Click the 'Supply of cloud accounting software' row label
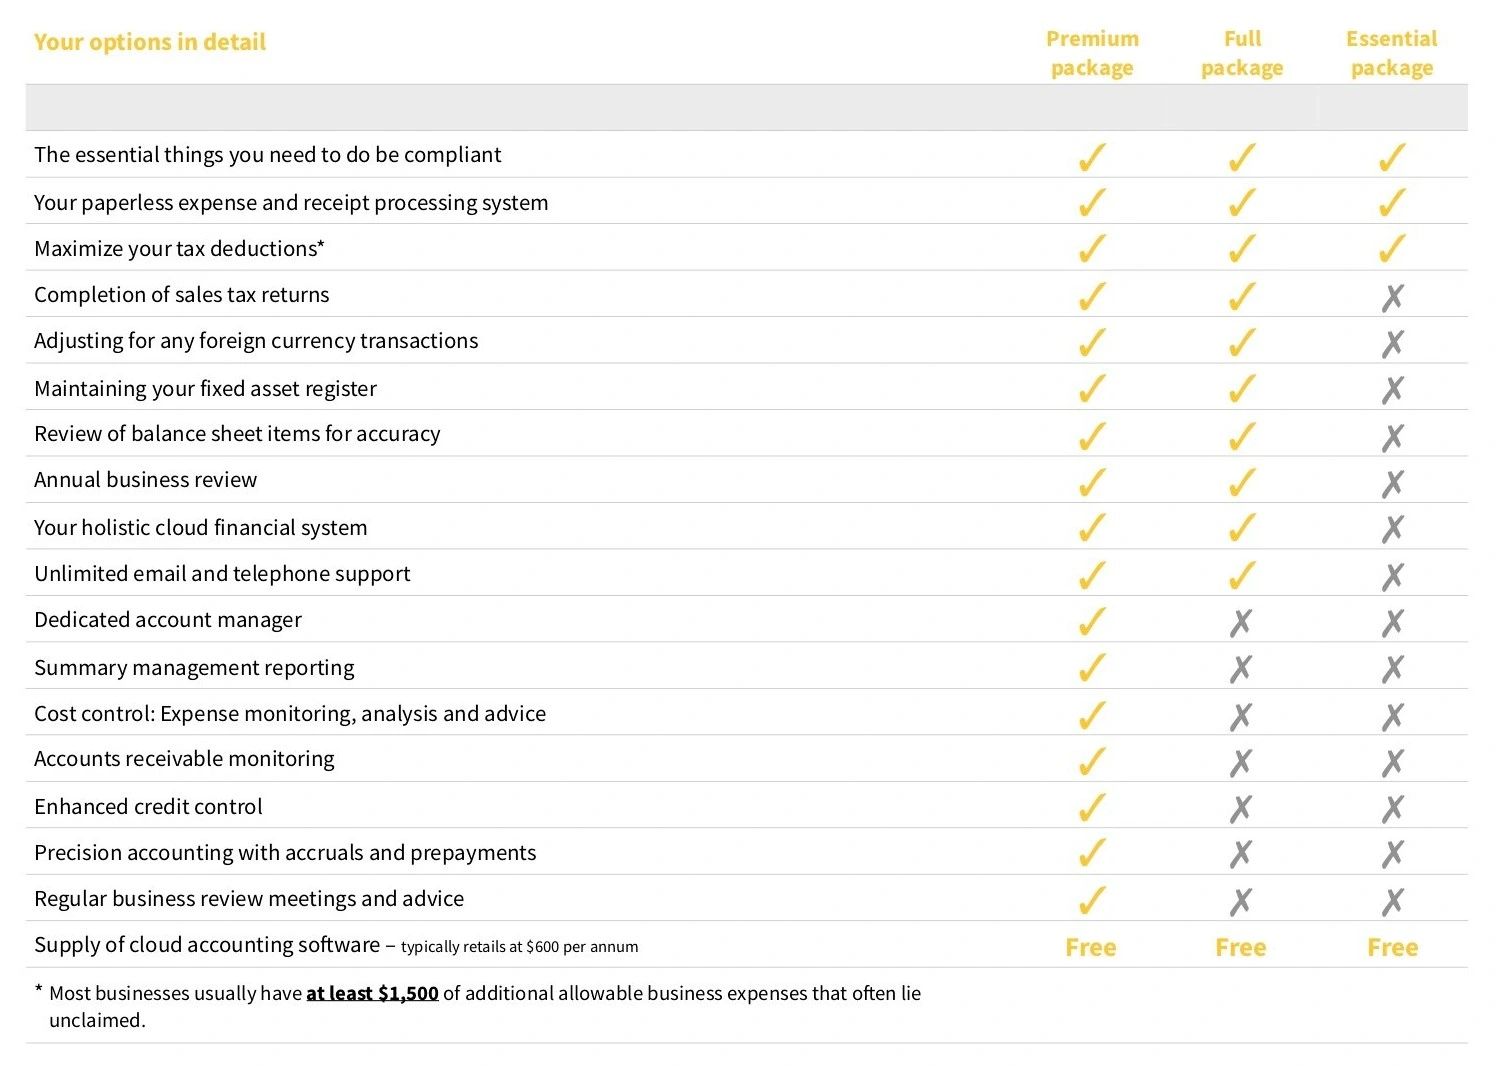The height and width of the screenshot is (1066, 1499). [207, 945]
